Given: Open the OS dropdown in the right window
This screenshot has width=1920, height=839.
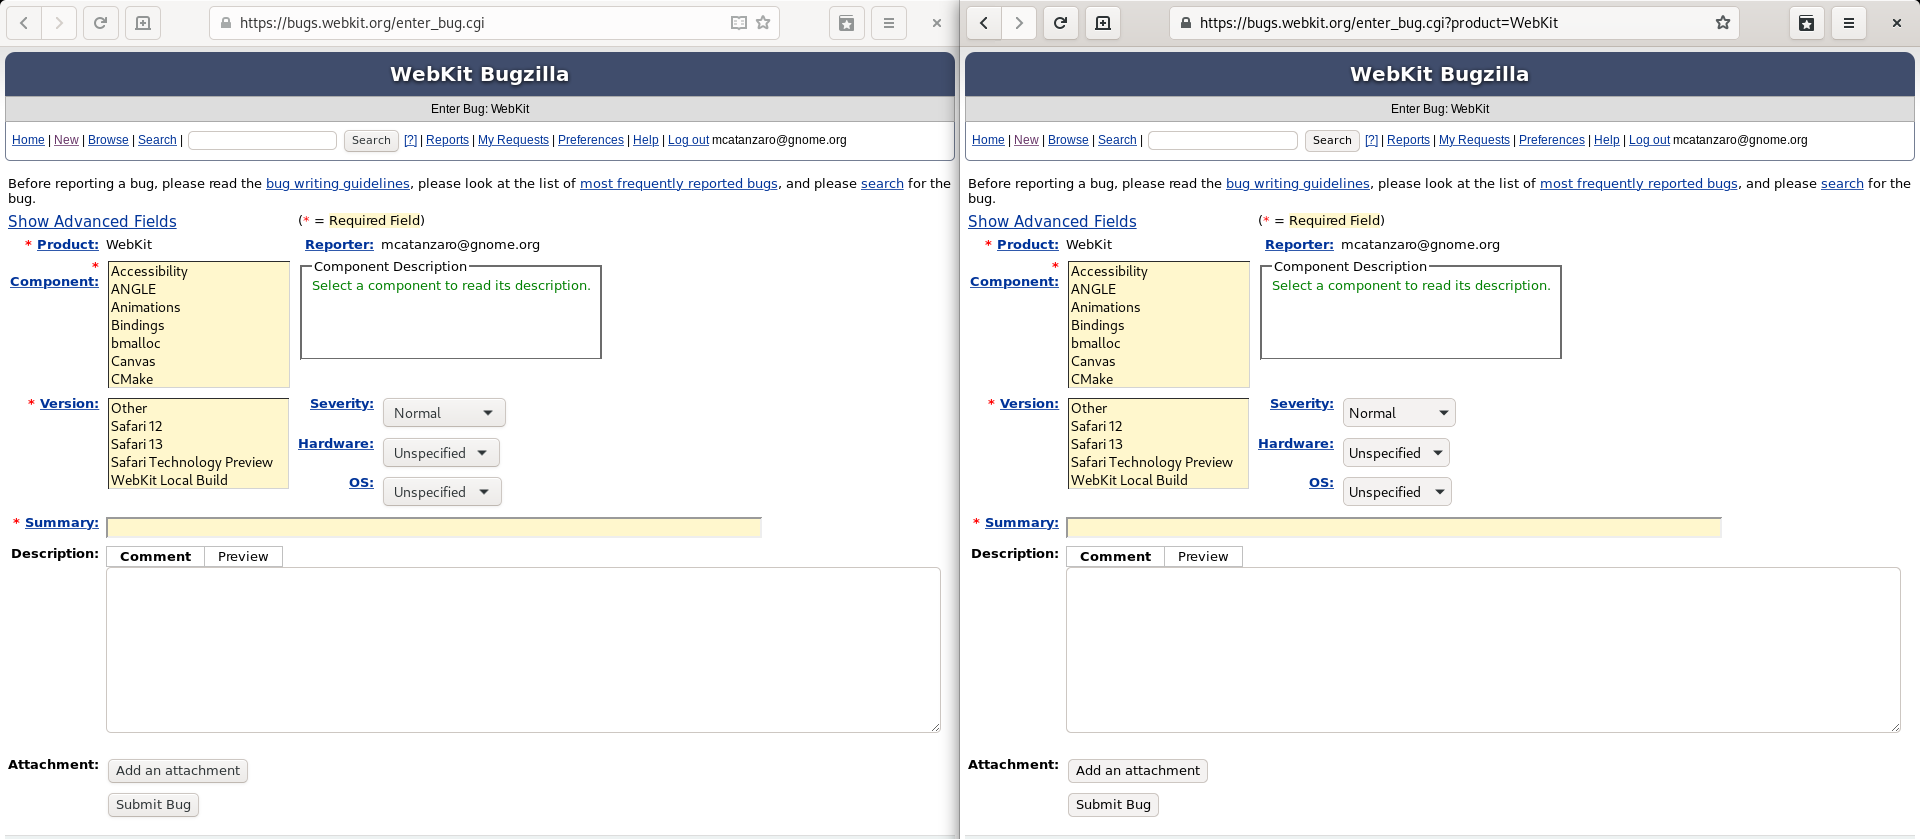Looking at the screenshot, I should tap(1397, 492).
